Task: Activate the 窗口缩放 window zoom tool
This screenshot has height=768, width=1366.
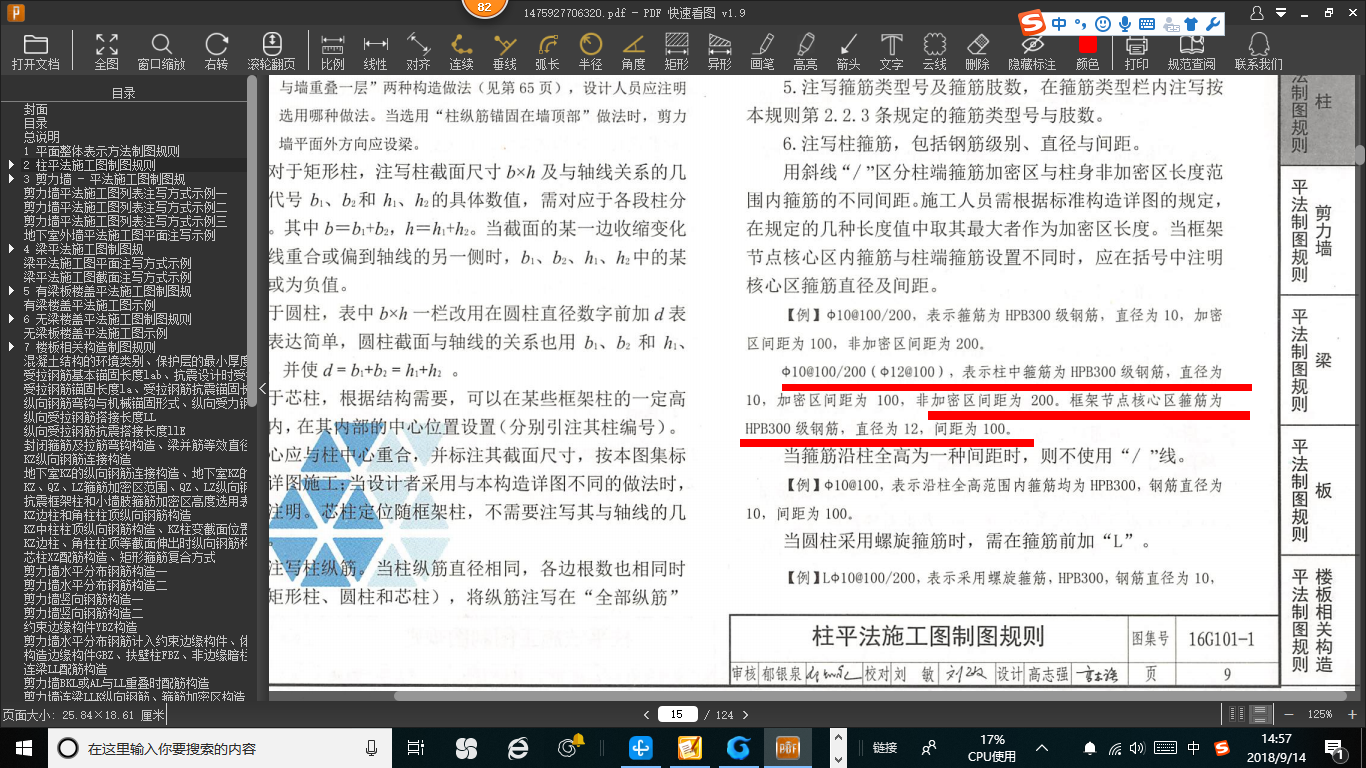Action: coord(161,52)
